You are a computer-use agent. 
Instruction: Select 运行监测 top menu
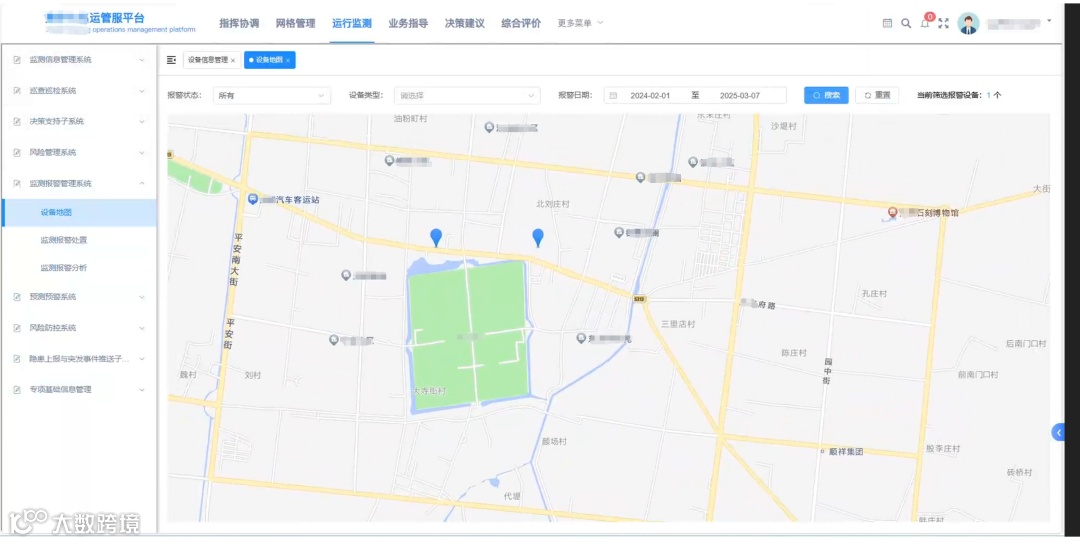(351, 23)
